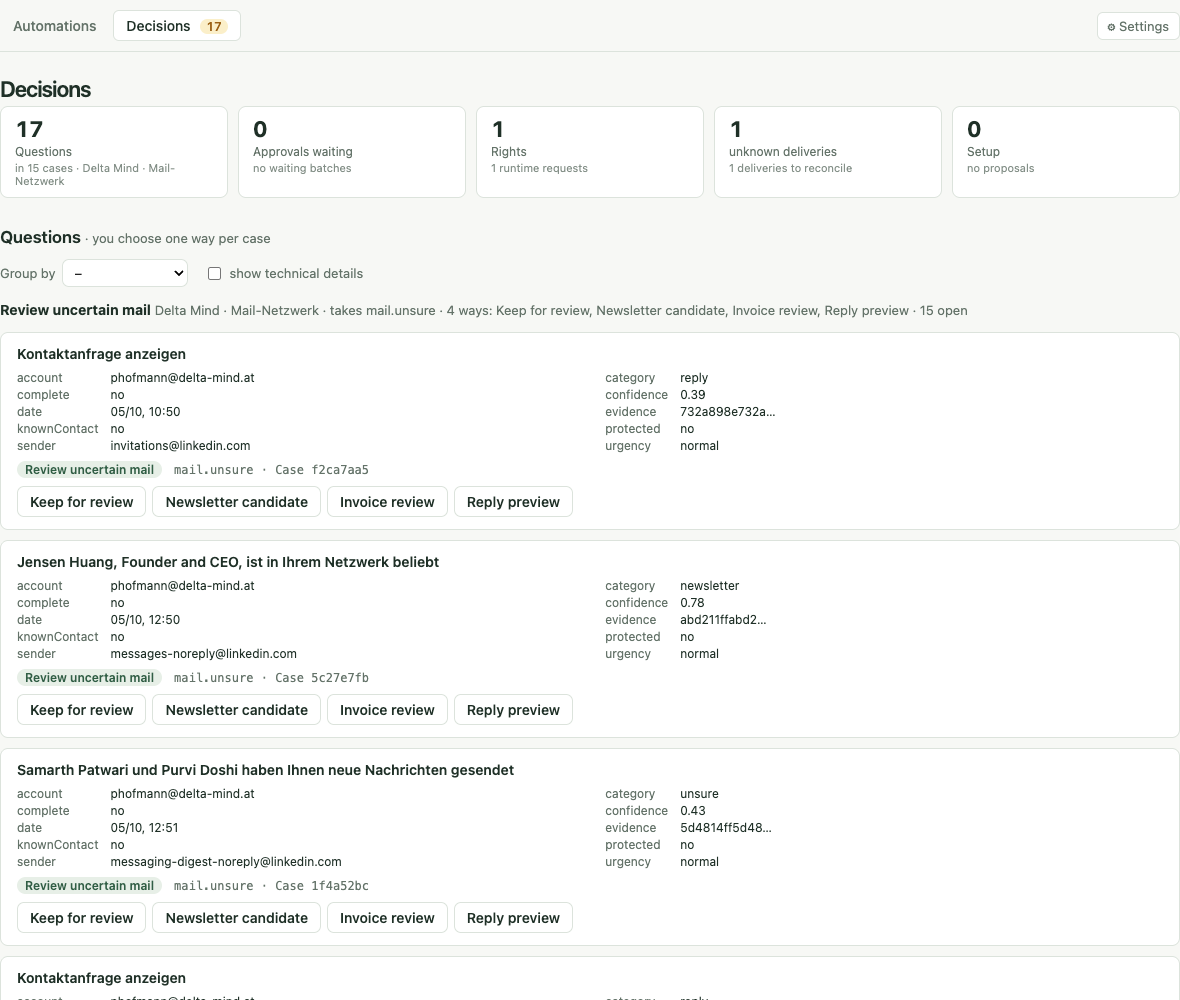Click the Decisions count badge 17
The height and width of the screenshot is (1000, 1180).
pyautogui.click(x=214, y=26)
